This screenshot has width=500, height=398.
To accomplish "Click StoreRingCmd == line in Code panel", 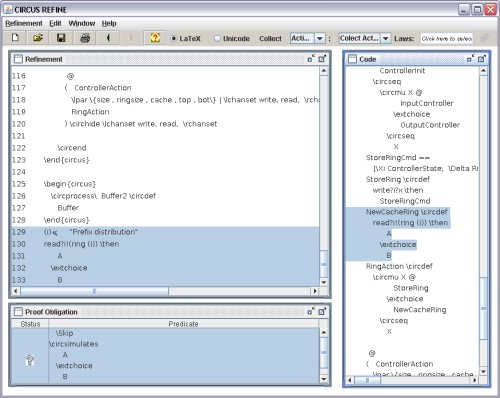I will (x=398, y=158).
